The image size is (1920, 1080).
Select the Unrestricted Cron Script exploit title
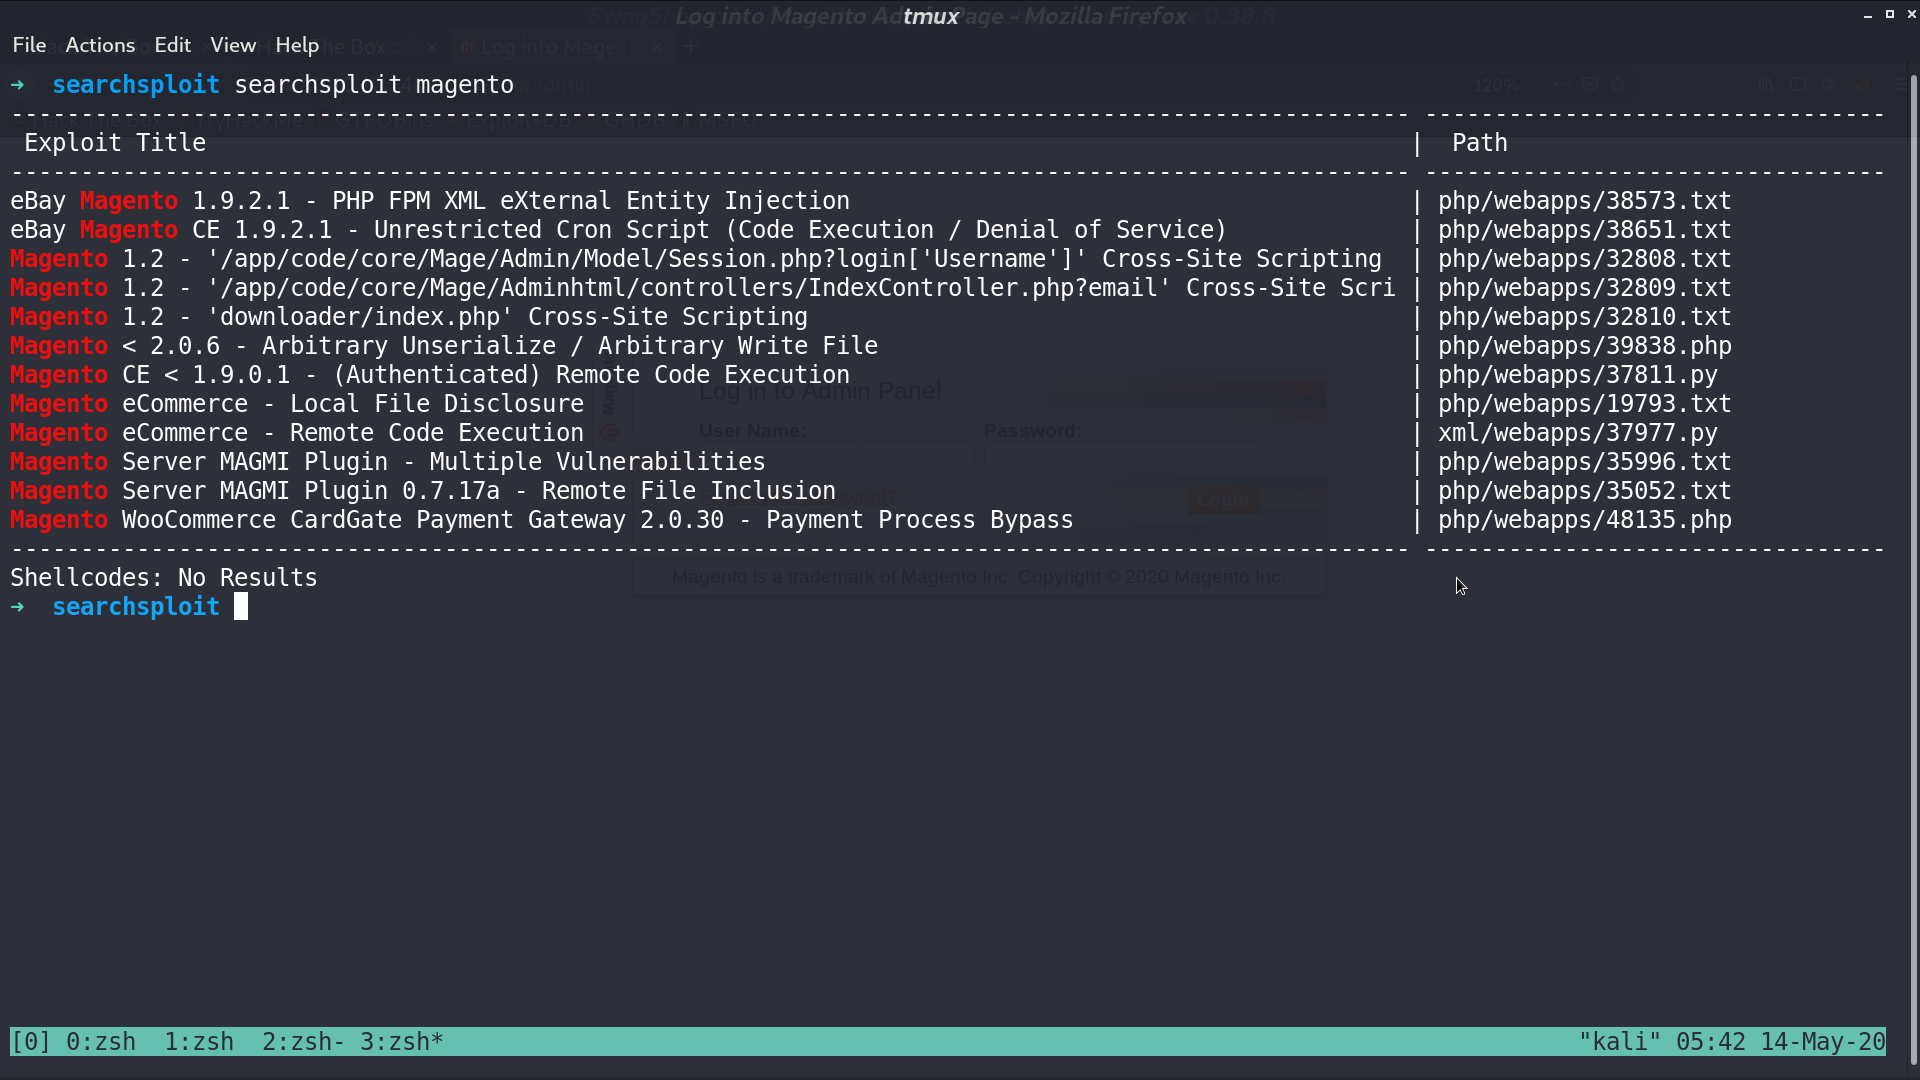(x=618, y=230)
